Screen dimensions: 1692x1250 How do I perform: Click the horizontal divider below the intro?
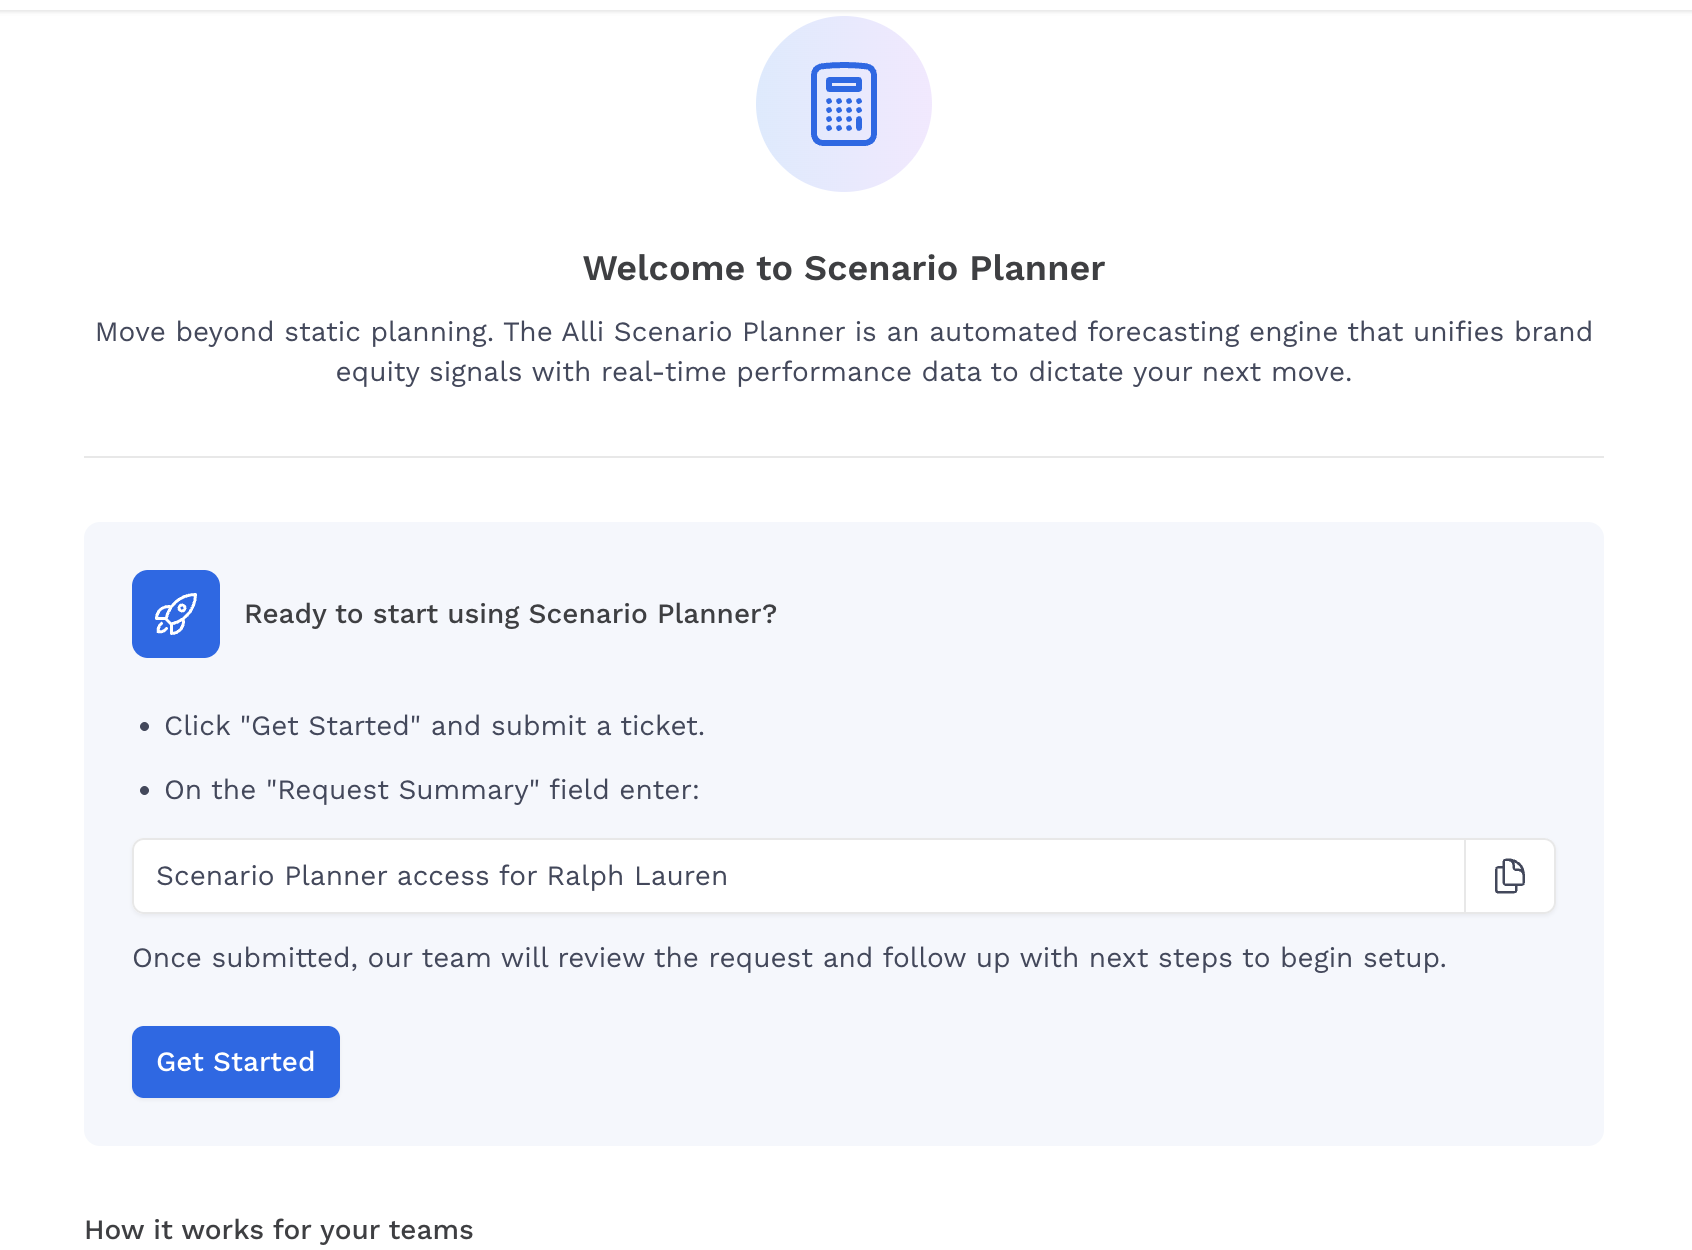click(843, 457)
